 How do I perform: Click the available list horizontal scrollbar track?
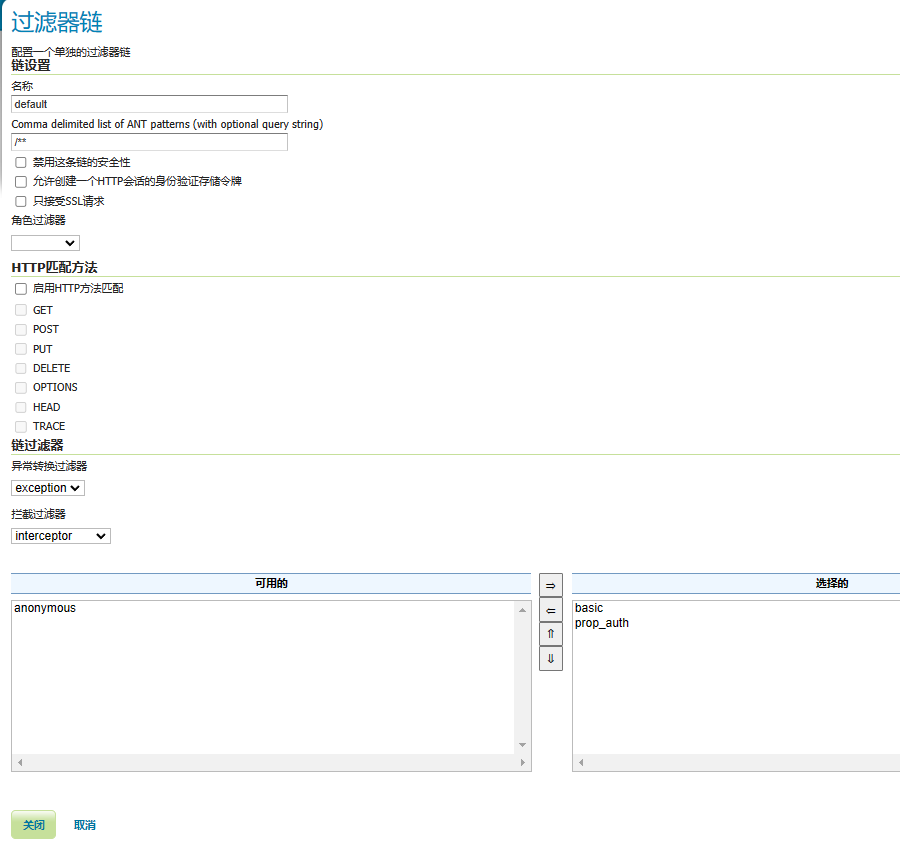270,763
